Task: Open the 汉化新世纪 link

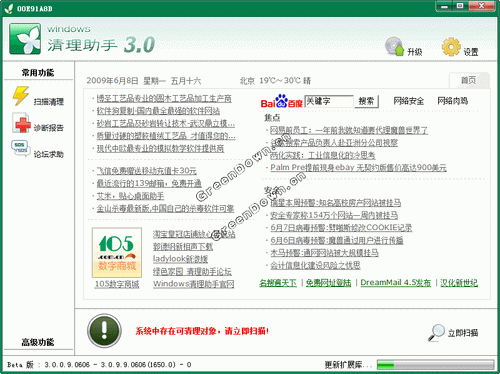Action: point(459,283)
